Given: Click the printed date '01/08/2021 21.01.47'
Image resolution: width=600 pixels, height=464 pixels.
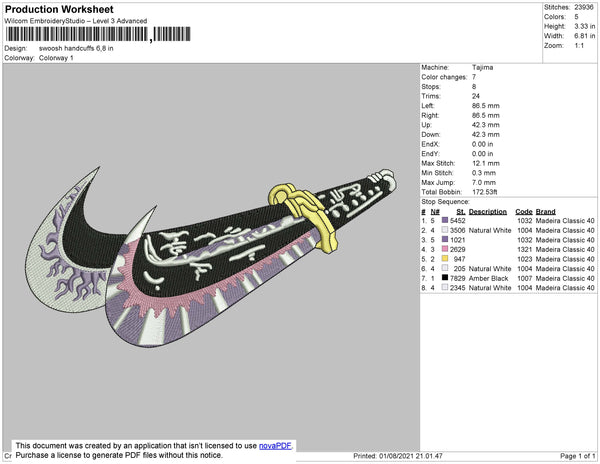Looking at the screenshot, I should (411, 456).
